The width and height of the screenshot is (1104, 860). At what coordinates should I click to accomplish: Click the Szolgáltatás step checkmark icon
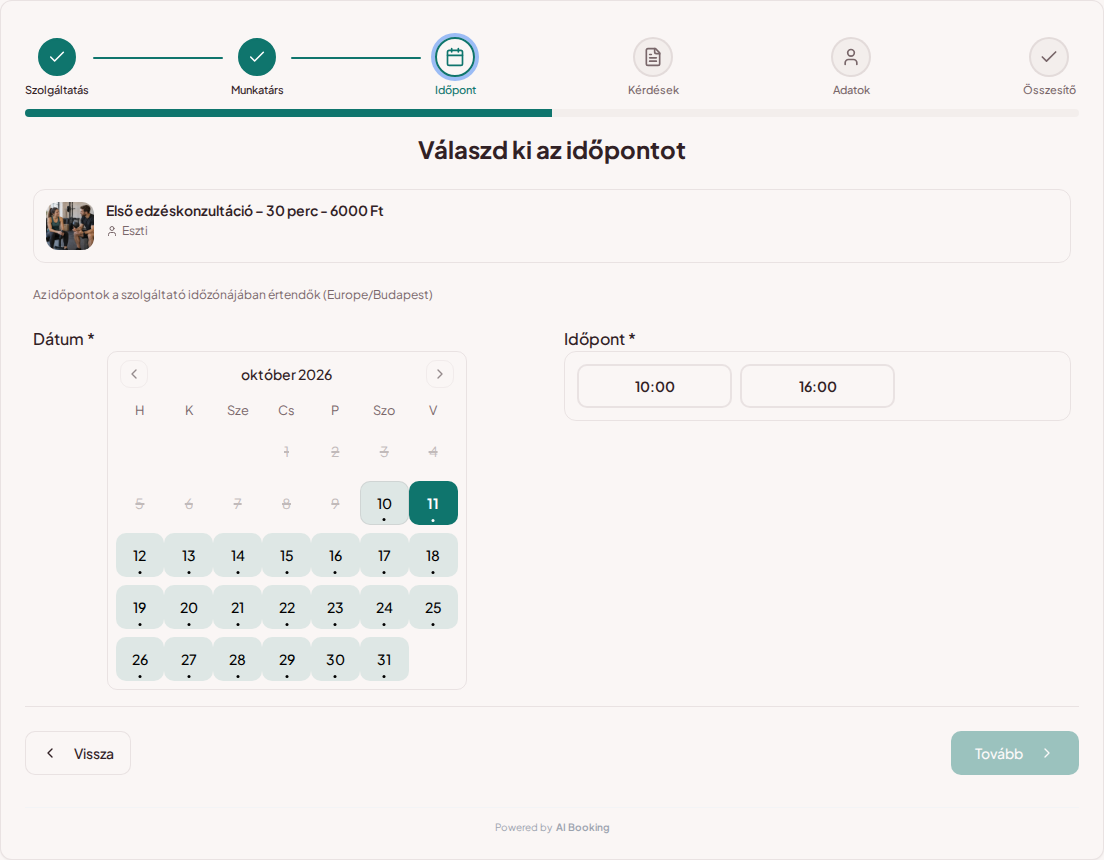pyautogui.click(x=57, y=57)
